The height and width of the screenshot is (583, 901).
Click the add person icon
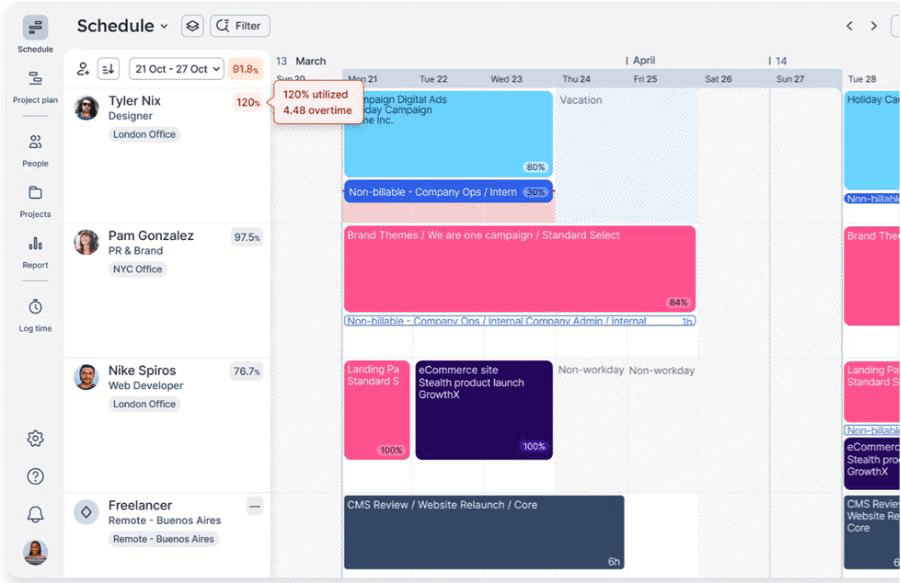pos(83,69)
